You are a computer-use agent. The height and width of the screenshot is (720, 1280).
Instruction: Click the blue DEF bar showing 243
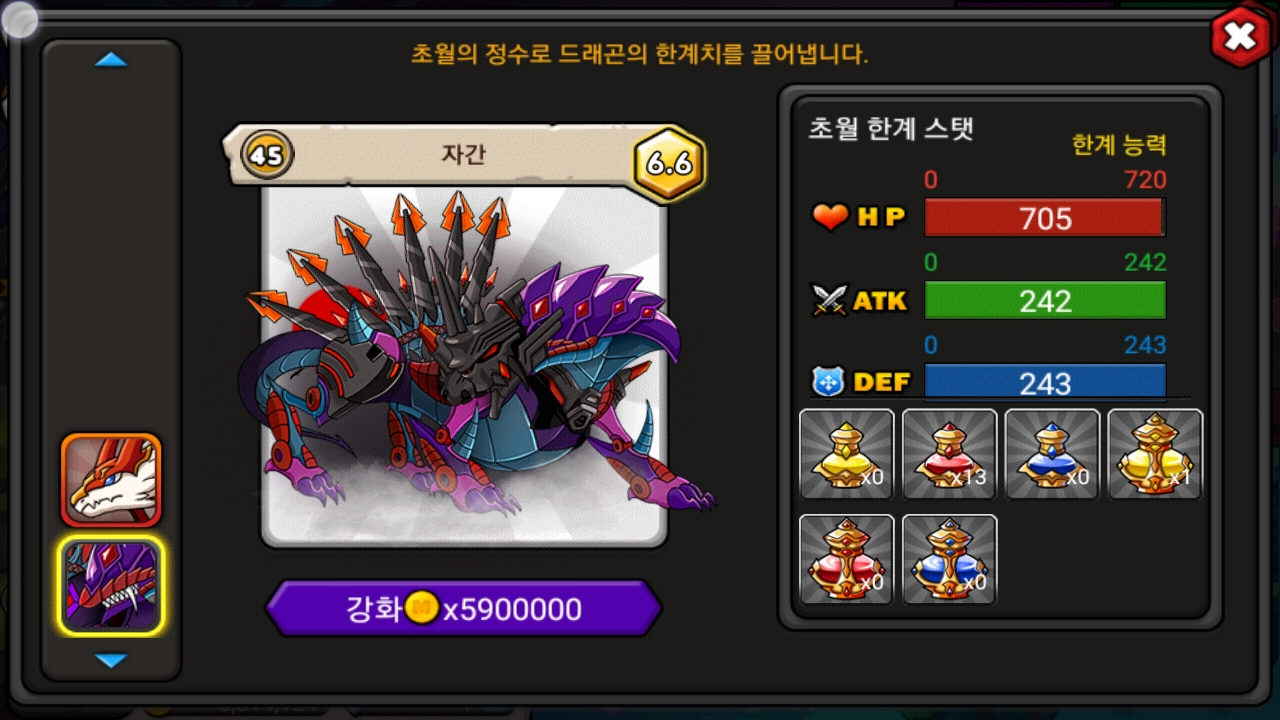(x=1045, y=382)
